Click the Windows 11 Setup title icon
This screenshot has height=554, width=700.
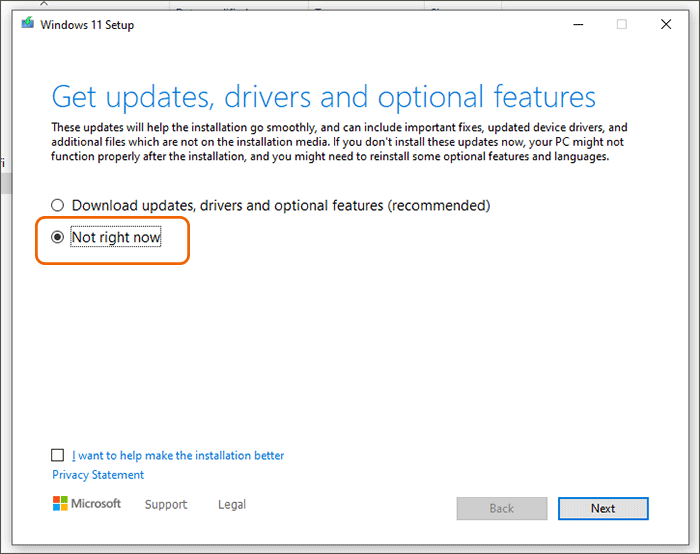[28, 23]
